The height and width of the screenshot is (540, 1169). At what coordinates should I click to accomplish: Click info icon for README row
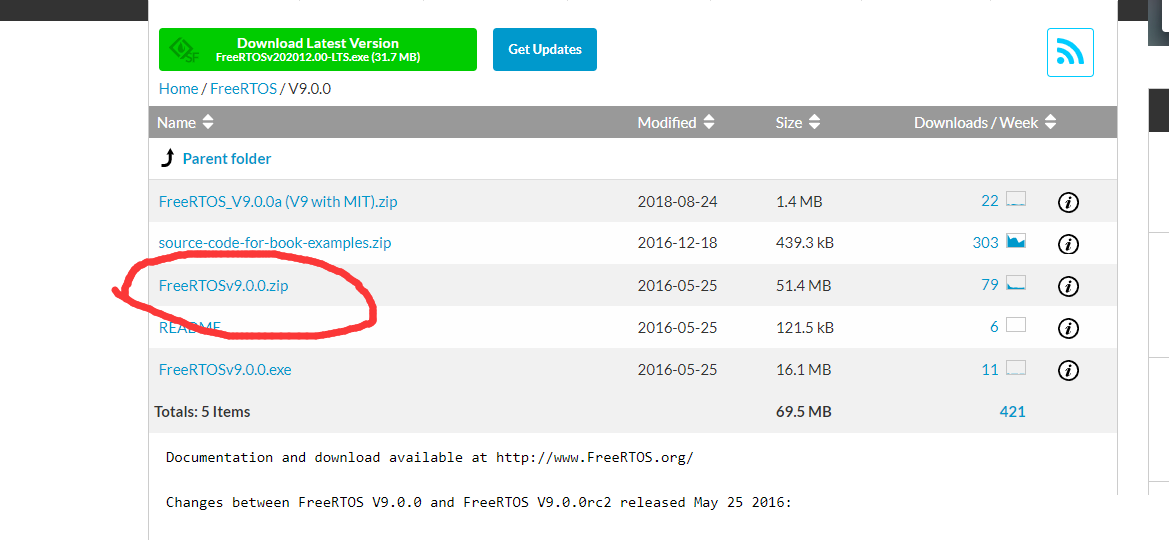1067,328
